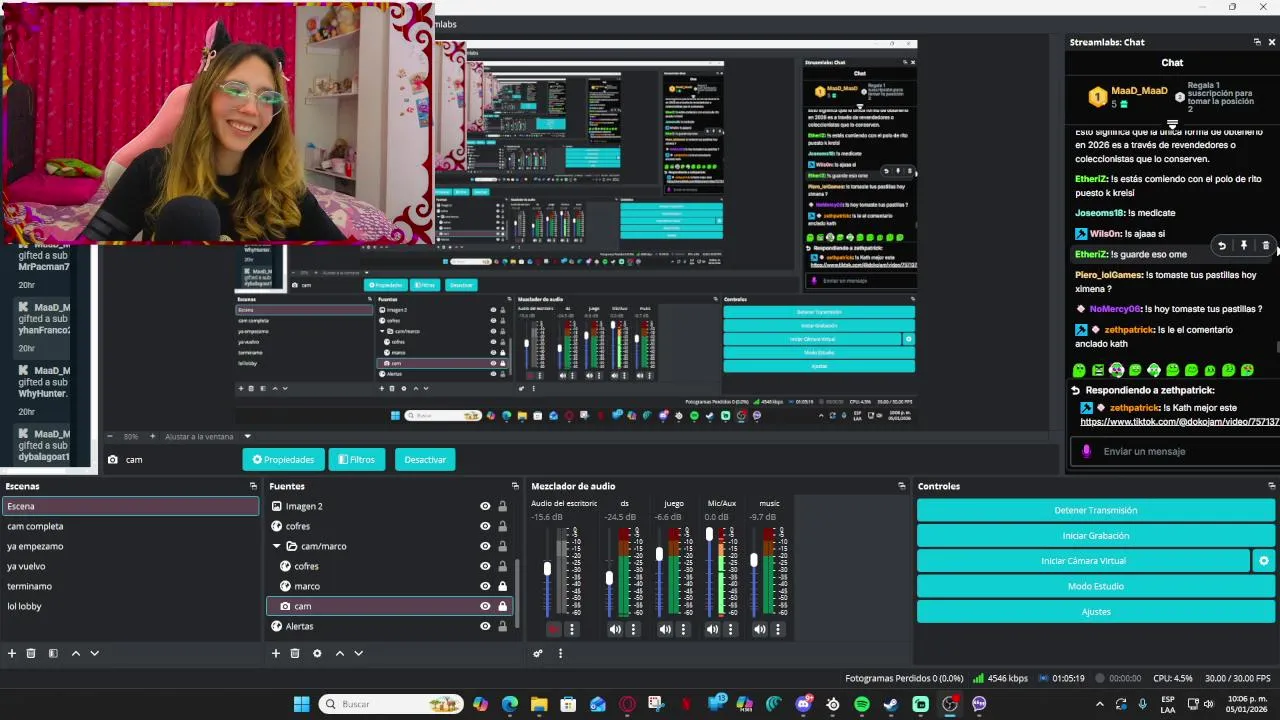Open Audio del escritorio three-dot menu
1280x720 pixels.
[572, 629]
